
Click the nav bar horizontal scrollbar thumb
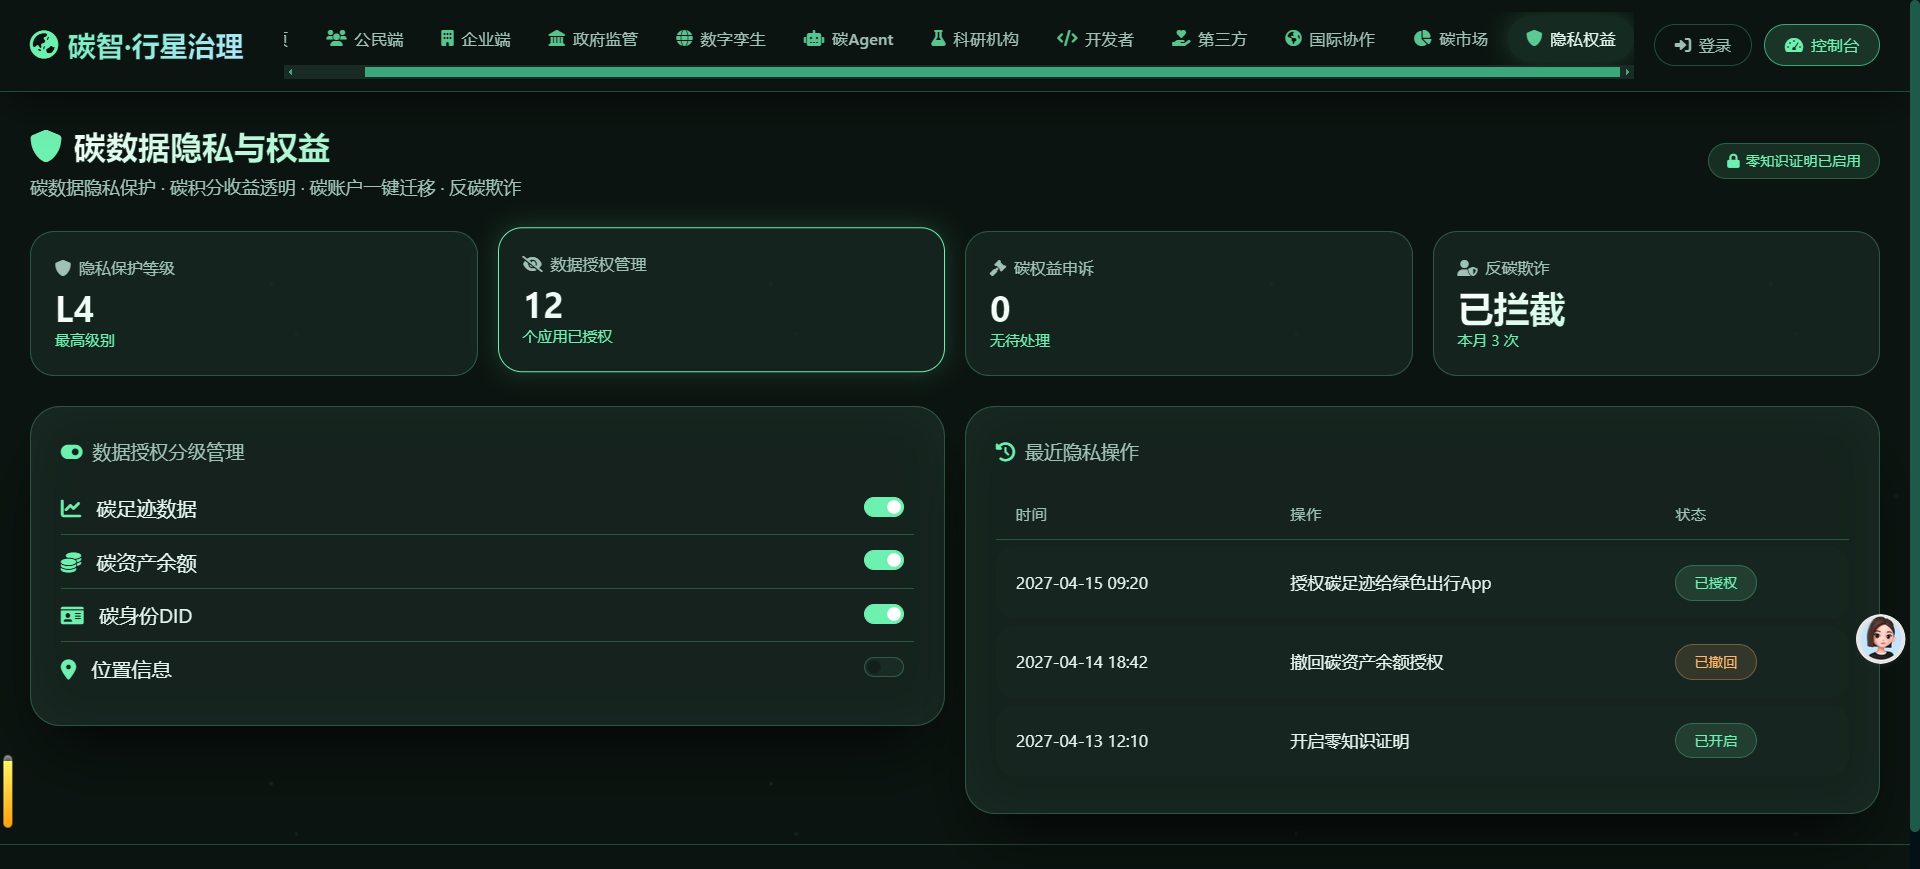(992, 72)
